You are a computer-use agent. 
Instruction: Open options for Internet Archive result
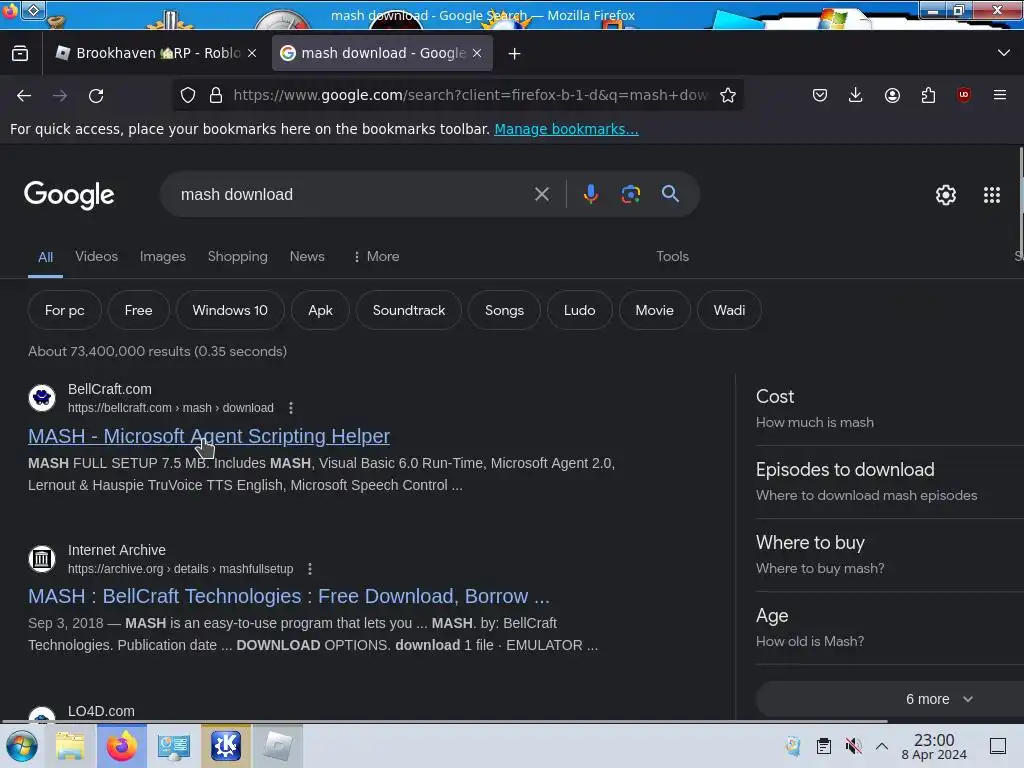[x=310, y=569]
